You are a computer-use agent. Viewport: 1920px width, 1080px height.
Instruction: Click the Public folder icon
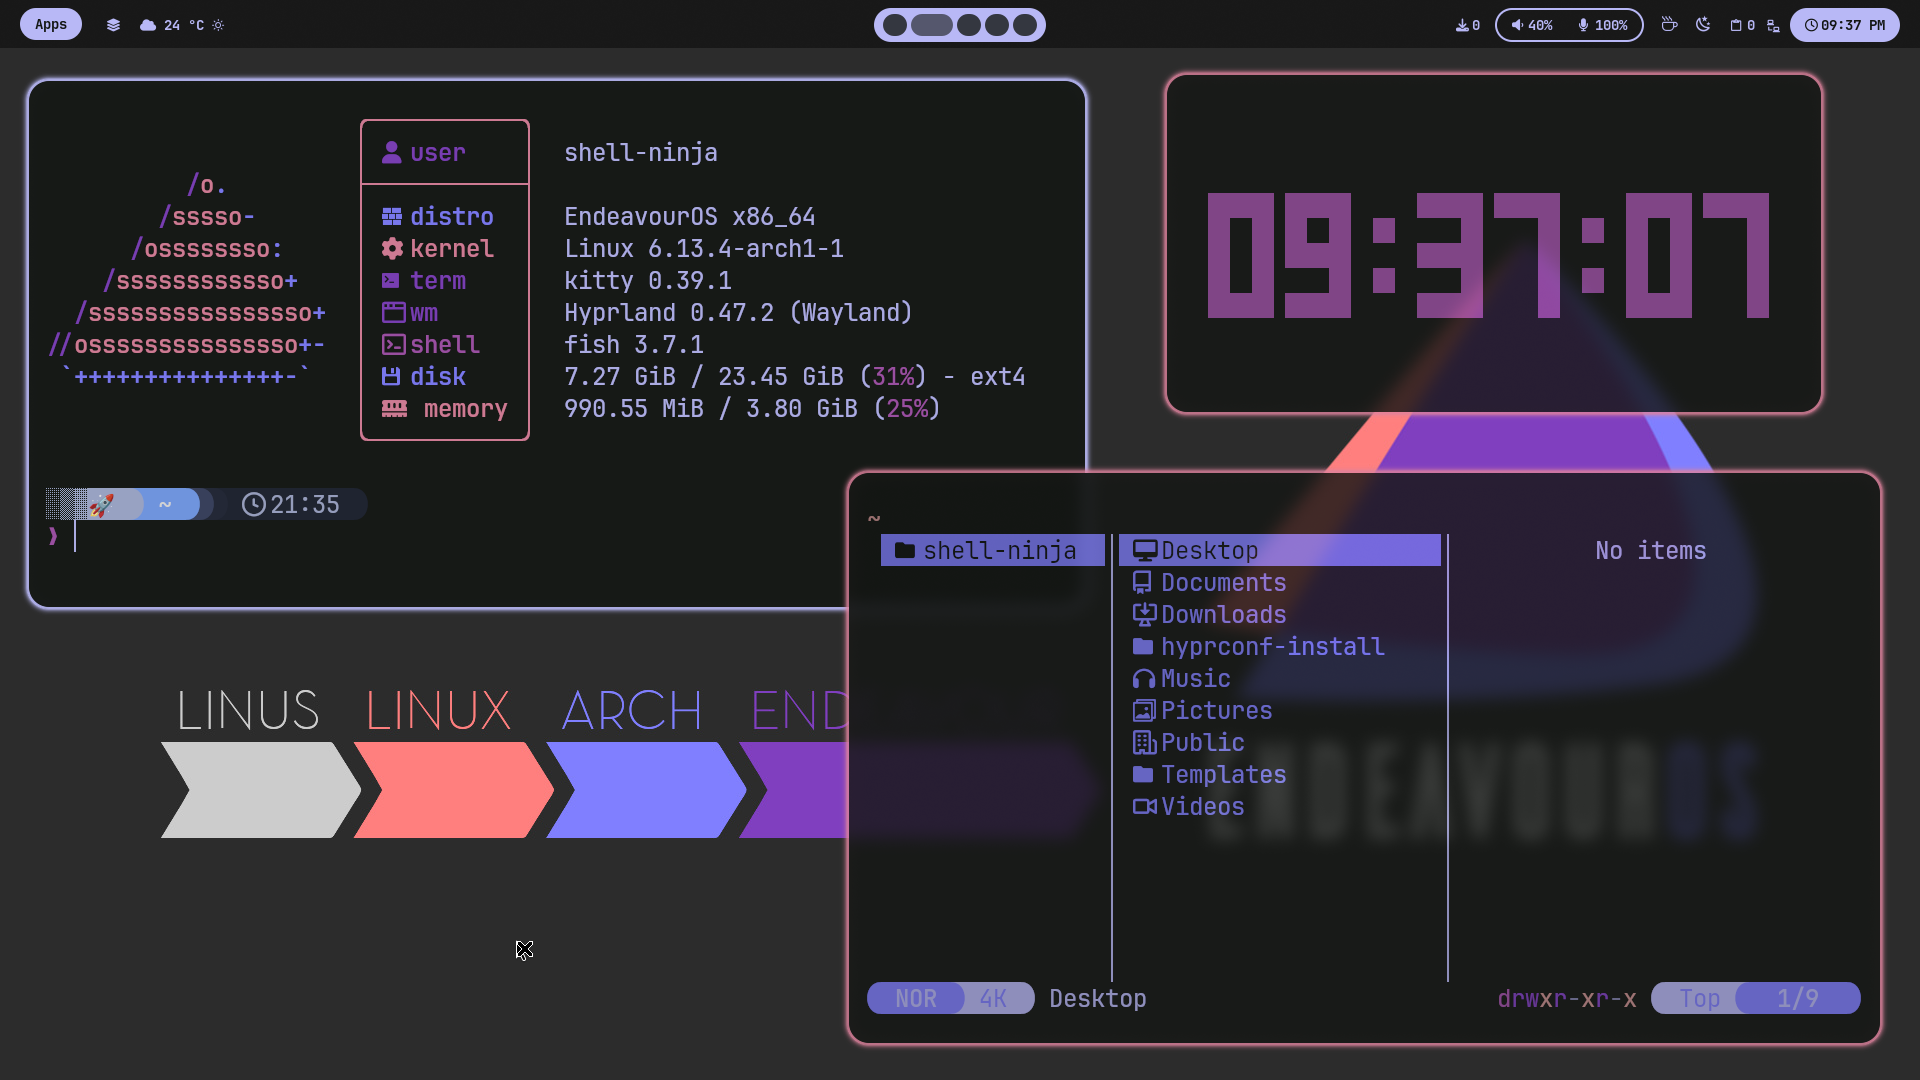[1144, 743]
